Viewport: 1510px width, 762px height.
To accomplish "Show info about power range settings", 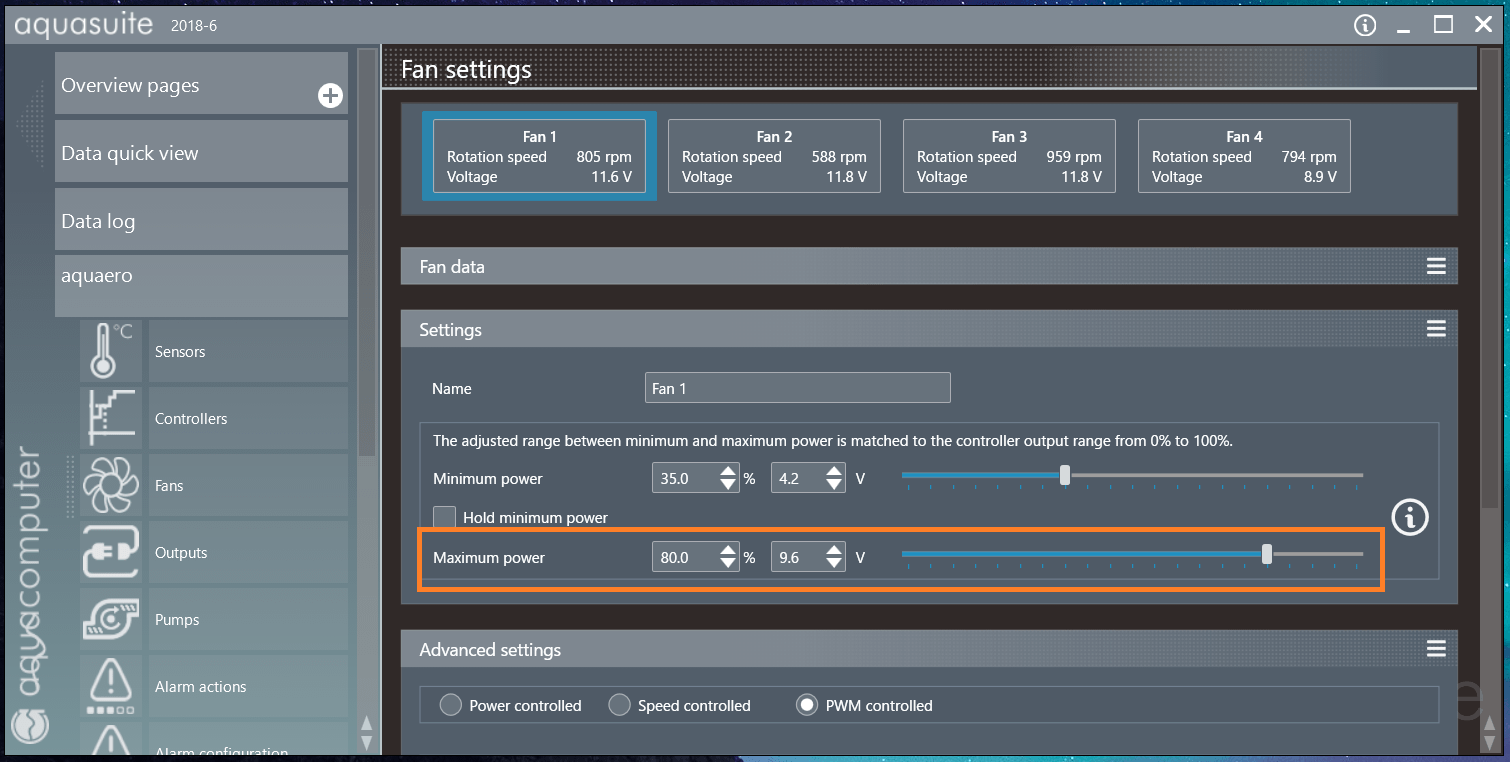I will point(1410,517).
